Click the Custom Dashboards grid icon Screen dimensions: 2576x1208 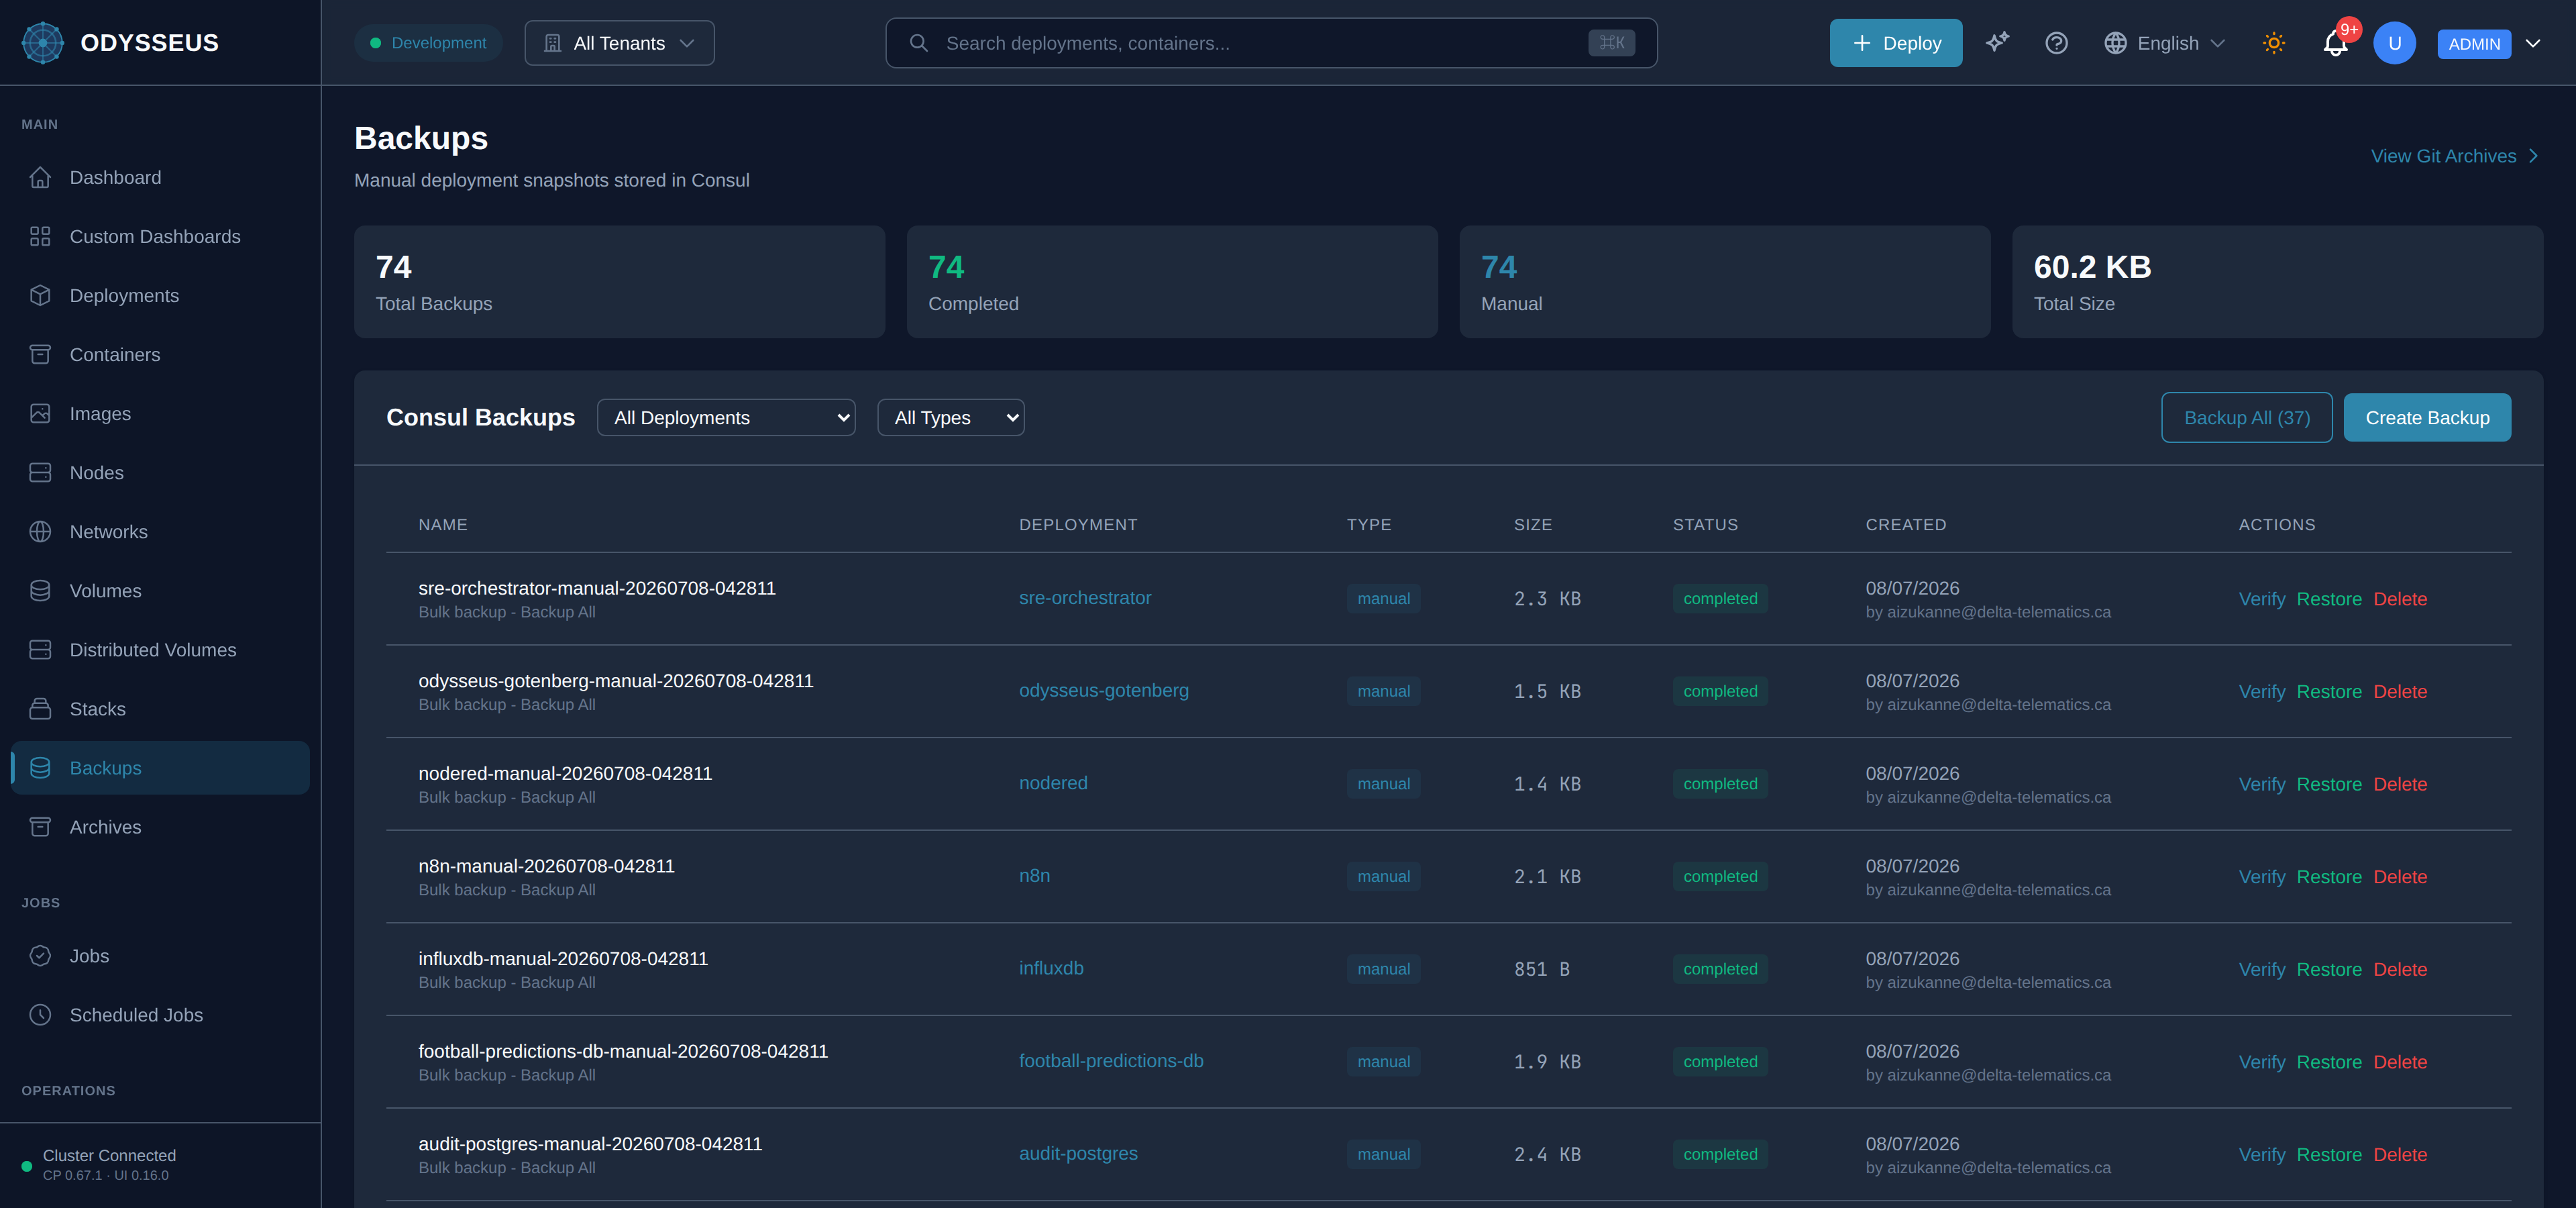coord(40,236)
